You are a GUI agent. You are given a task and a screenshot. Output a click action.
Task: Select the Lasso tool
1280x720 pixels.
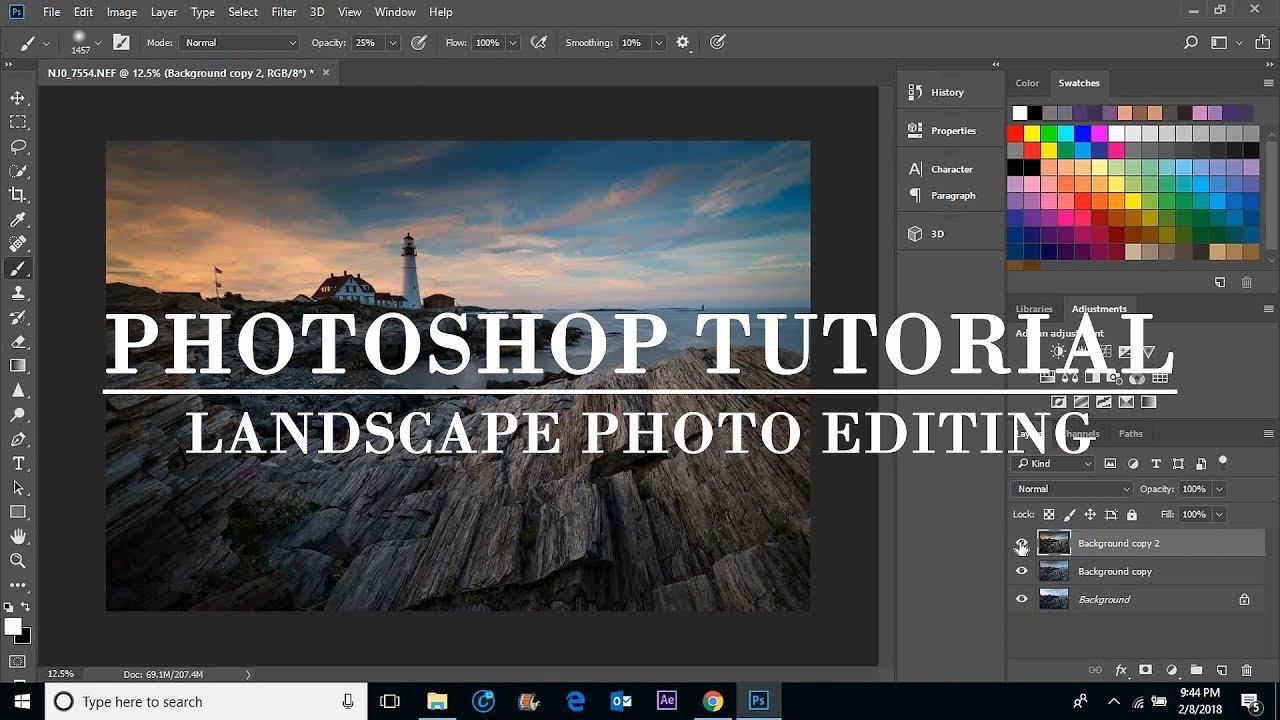pyautogui.click(x=18, y=146)
